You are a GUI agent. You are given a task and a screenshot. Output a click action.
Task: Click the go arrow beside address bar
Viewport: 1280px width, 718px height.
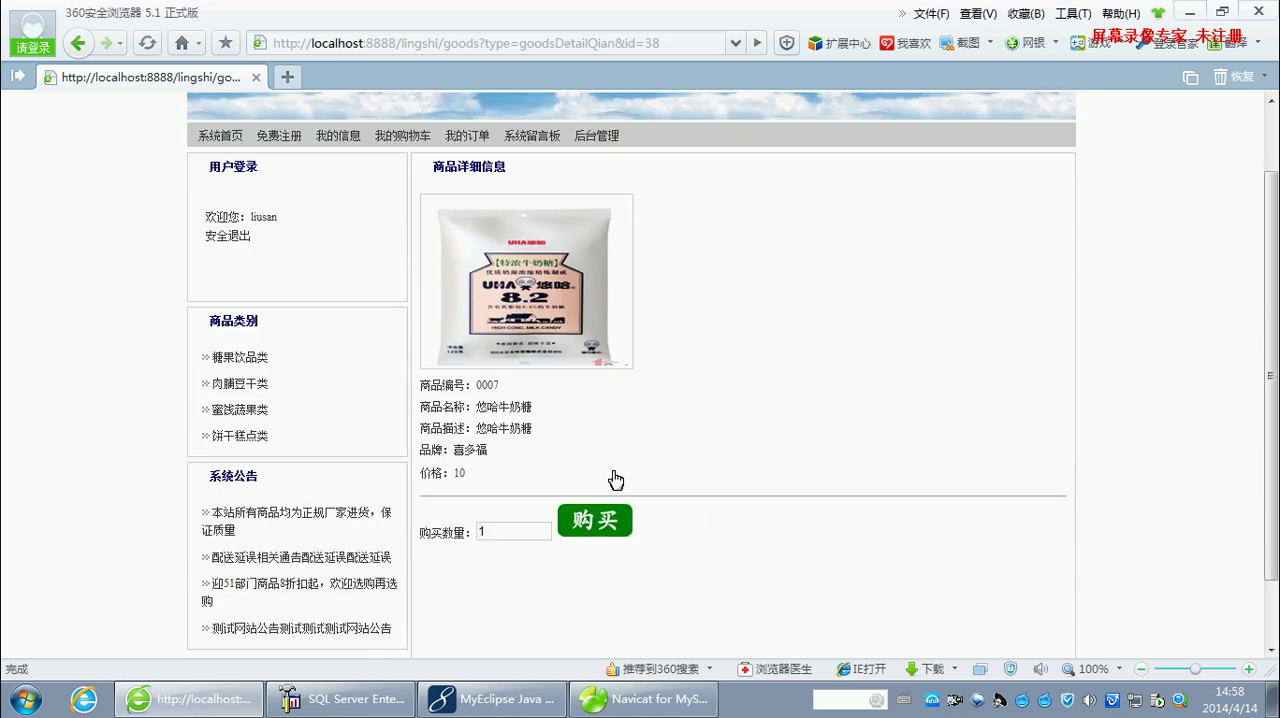(x=757, y=43)
